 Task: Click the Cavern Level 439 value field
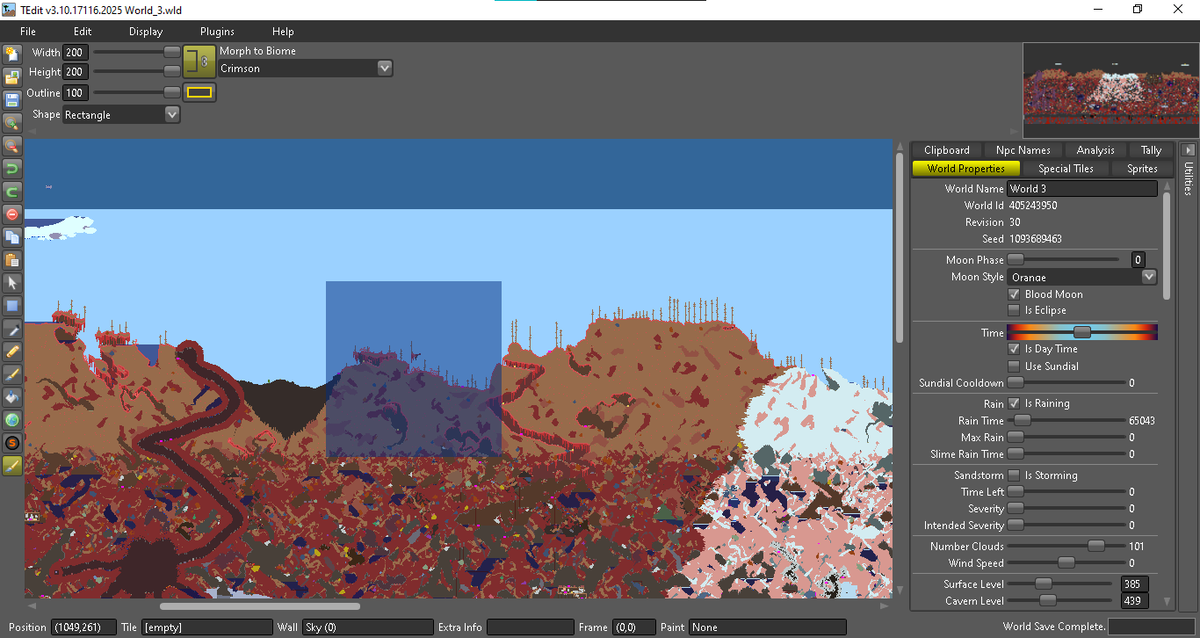(1134, 601)
